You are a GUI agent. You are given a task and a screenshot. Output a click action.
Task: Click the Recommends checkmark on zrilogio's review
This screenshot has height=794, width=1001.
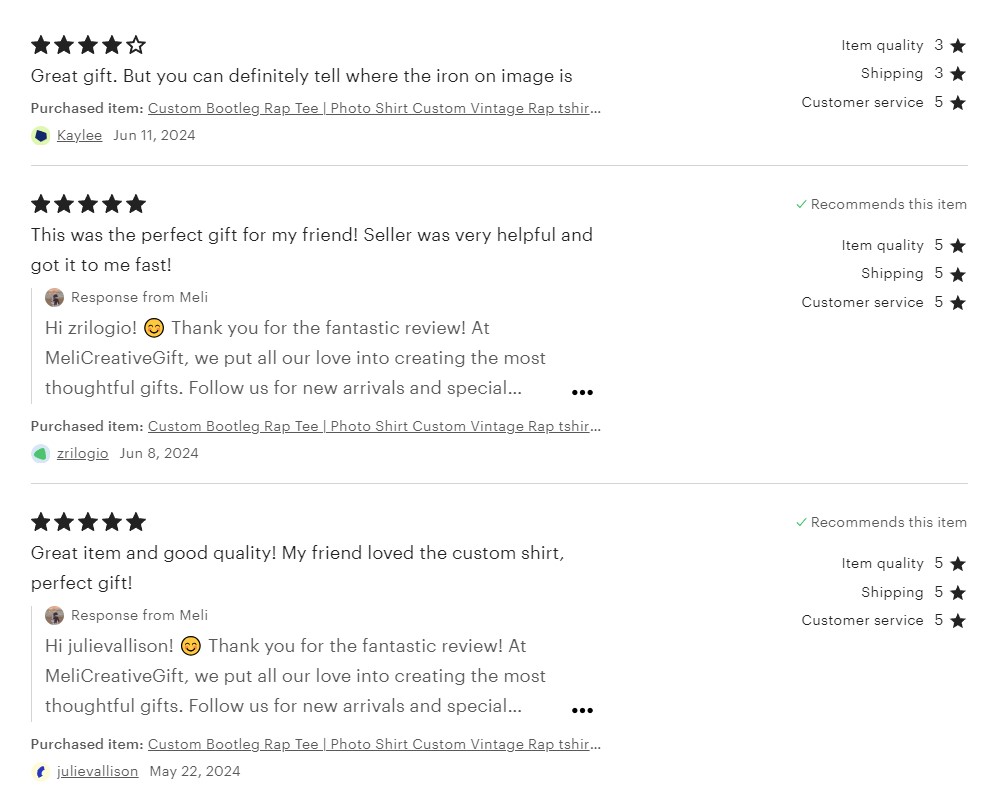point(801,205)
